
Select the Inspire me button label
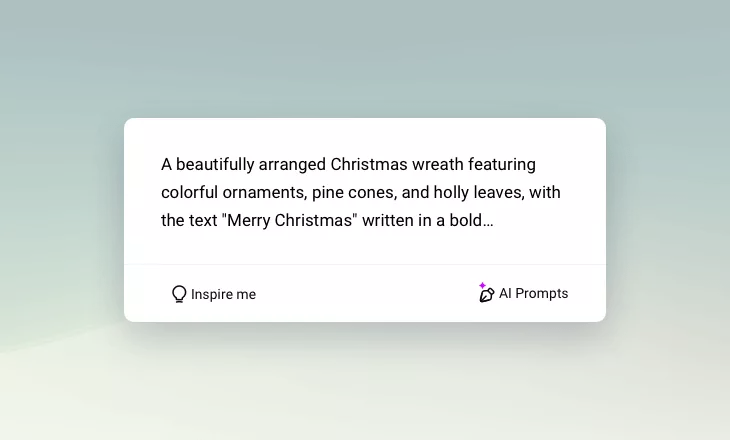pyautogui.click(x=223, y=294)
